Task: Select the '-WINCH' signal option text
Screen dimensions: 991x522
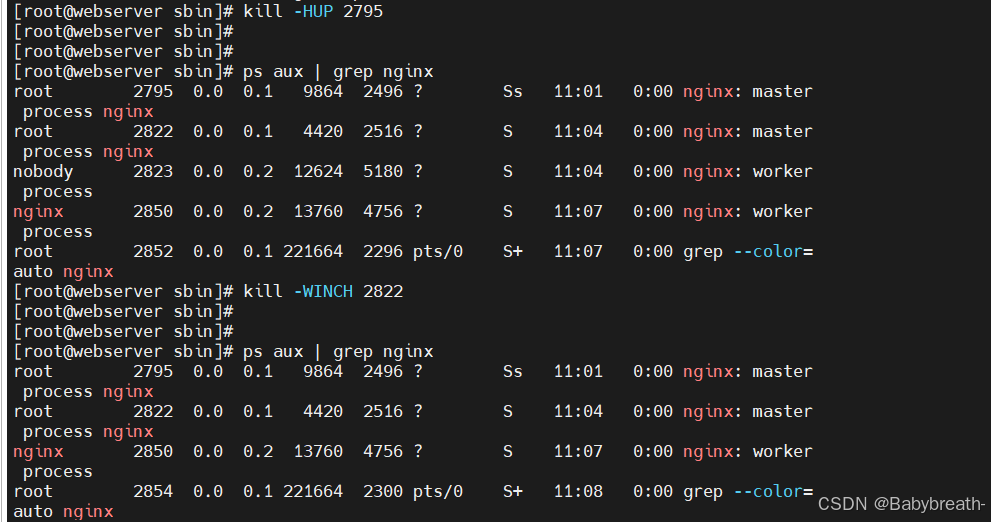Action: point(324,291)
